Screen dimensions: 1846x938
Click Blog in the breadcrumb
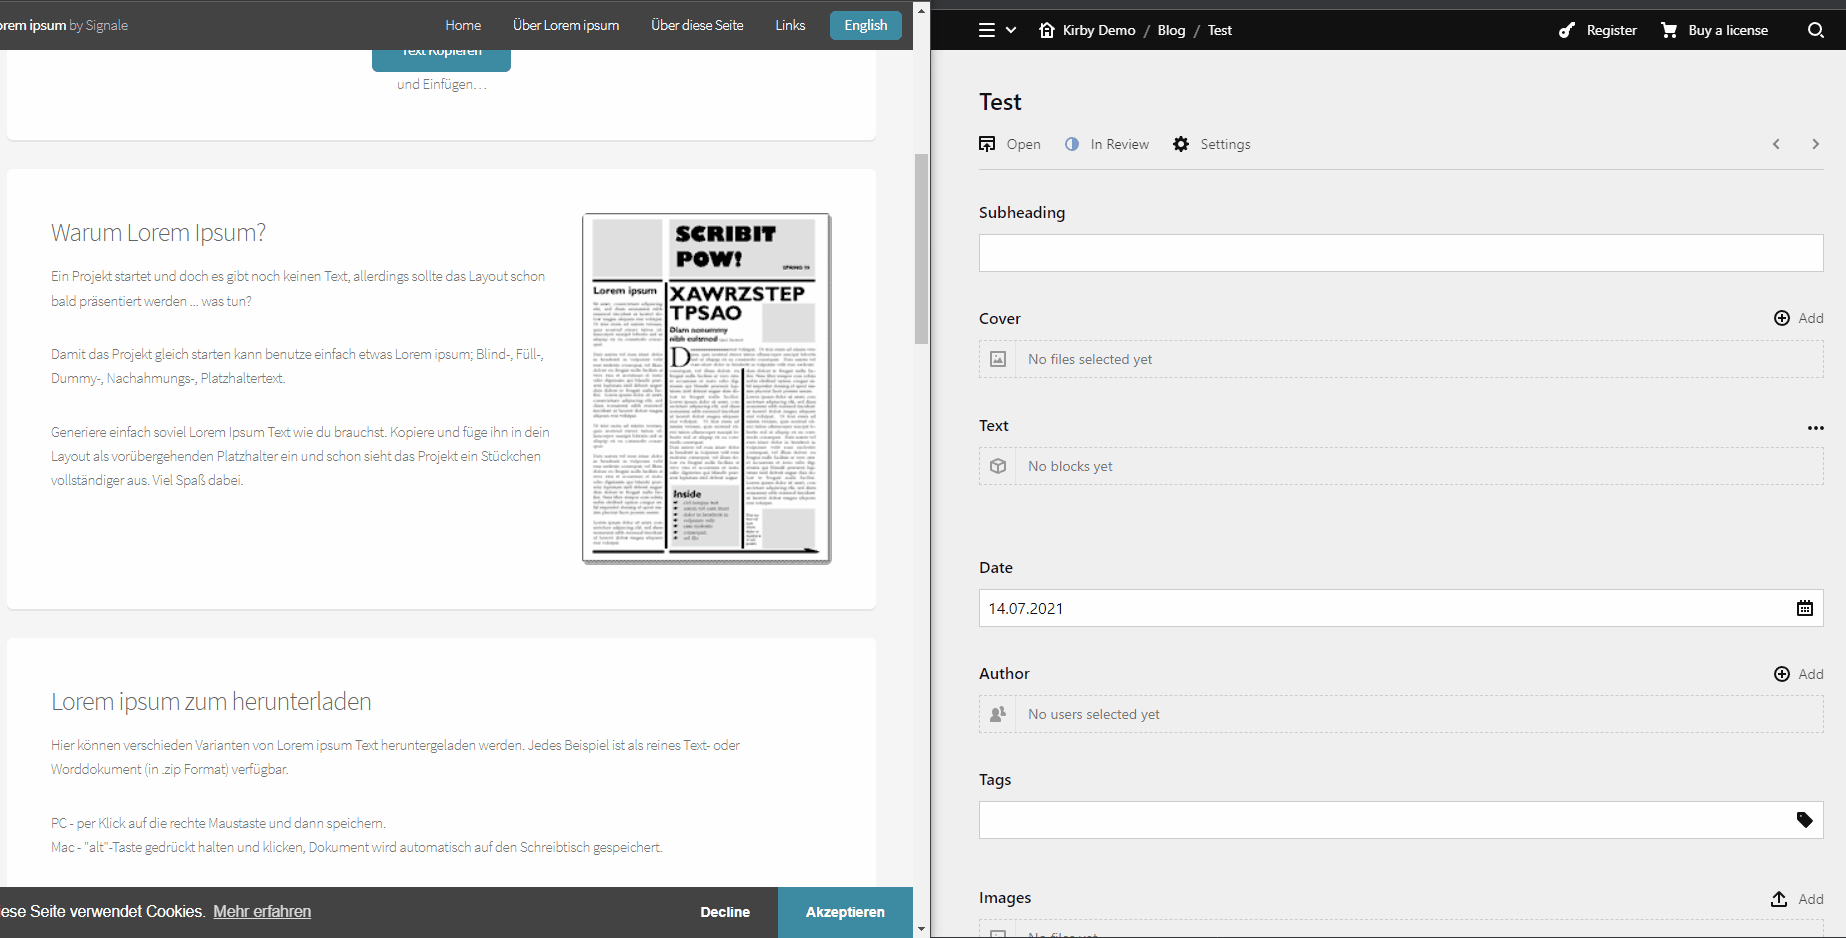(x=1170, y=30)
